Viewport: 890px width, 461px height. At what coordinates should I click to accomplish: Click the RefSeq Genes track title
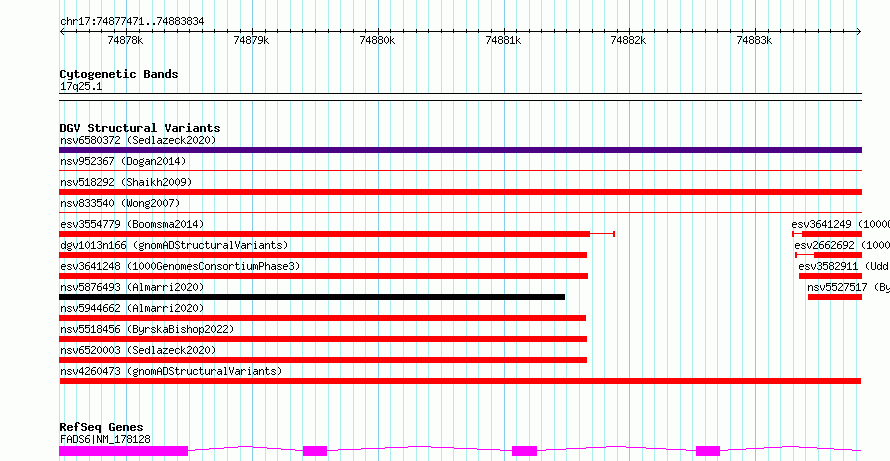coord(101,427)
